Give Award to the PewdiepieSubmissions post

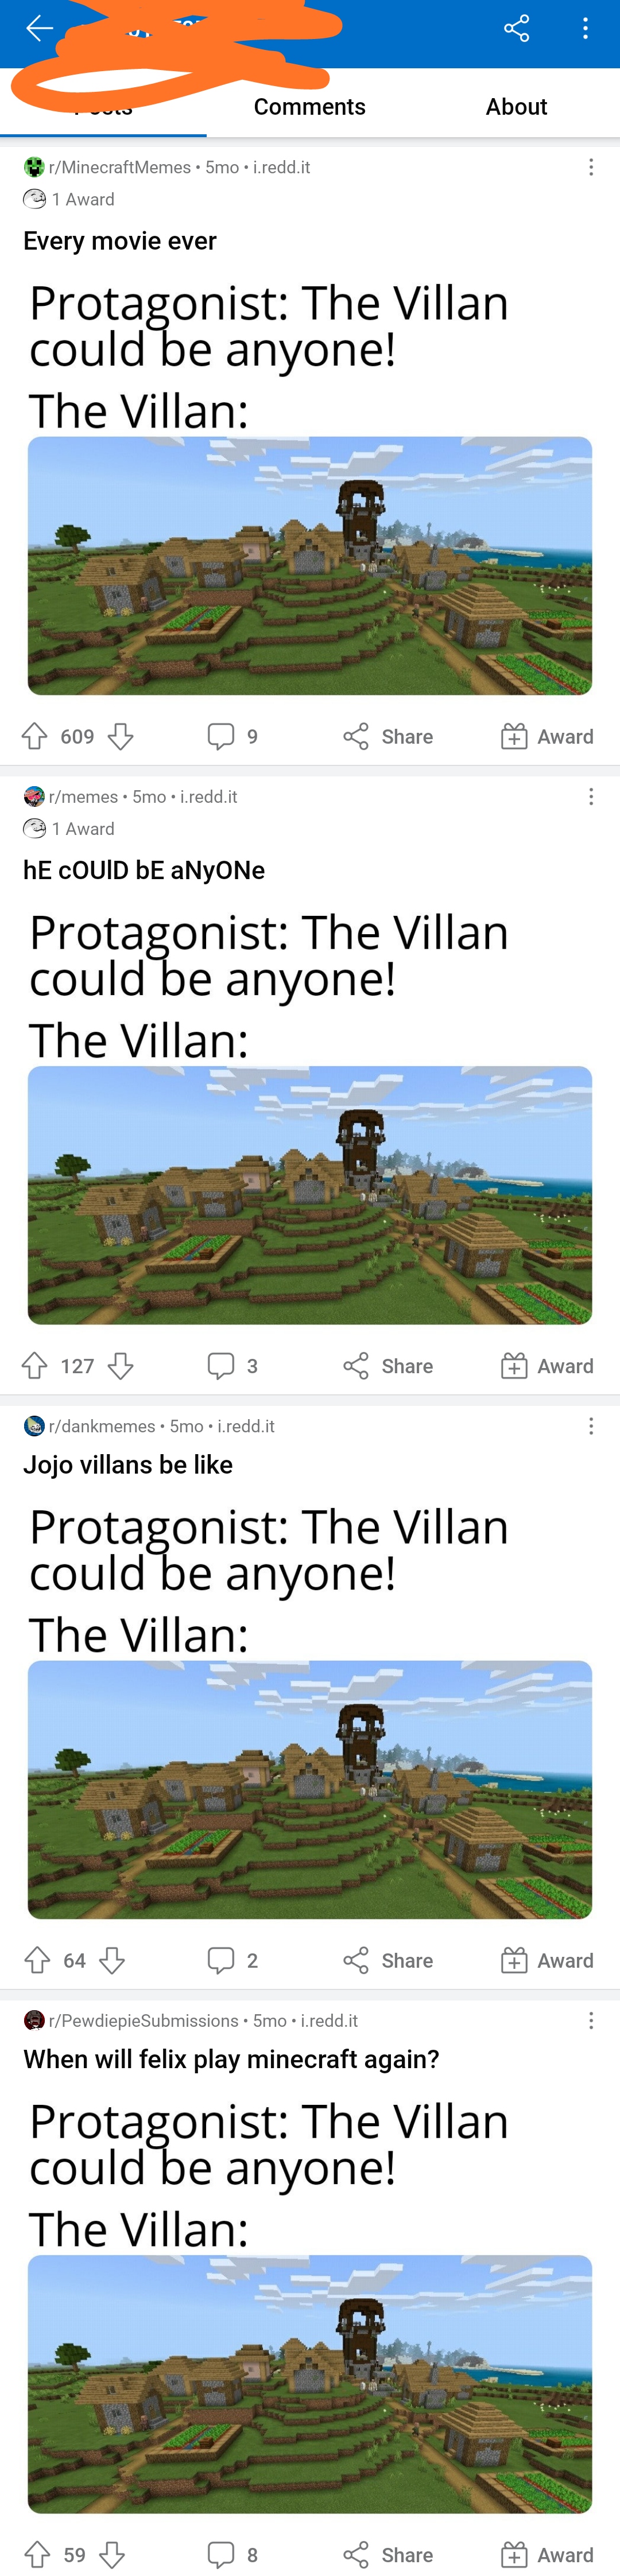[x=547, y=2555]
